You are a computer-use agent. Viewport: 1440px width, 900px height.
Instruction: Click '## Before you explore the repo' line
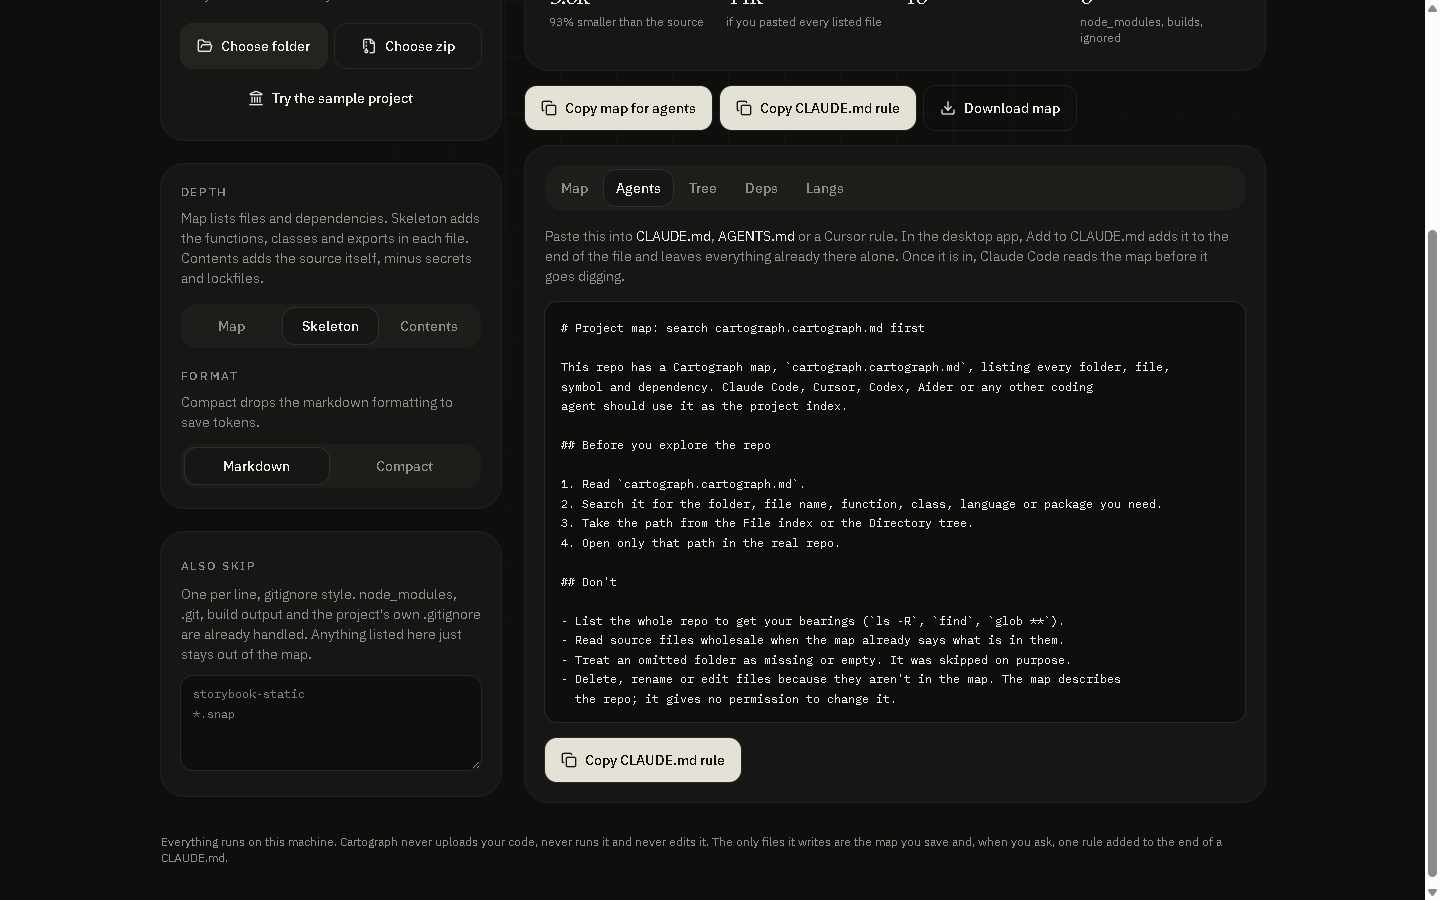[x=666, y=445]
